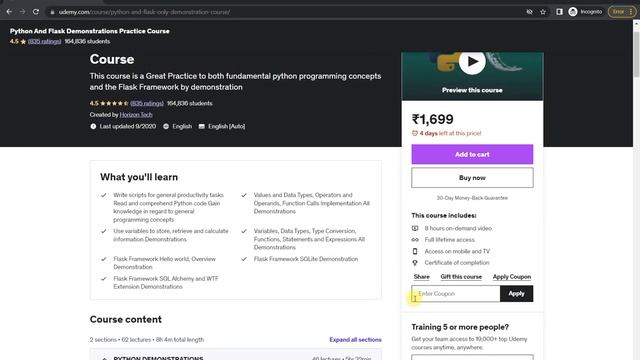Viewport: 640px width, 360px height.
Task: Click star rating icons below description
Action: (114, 103)
